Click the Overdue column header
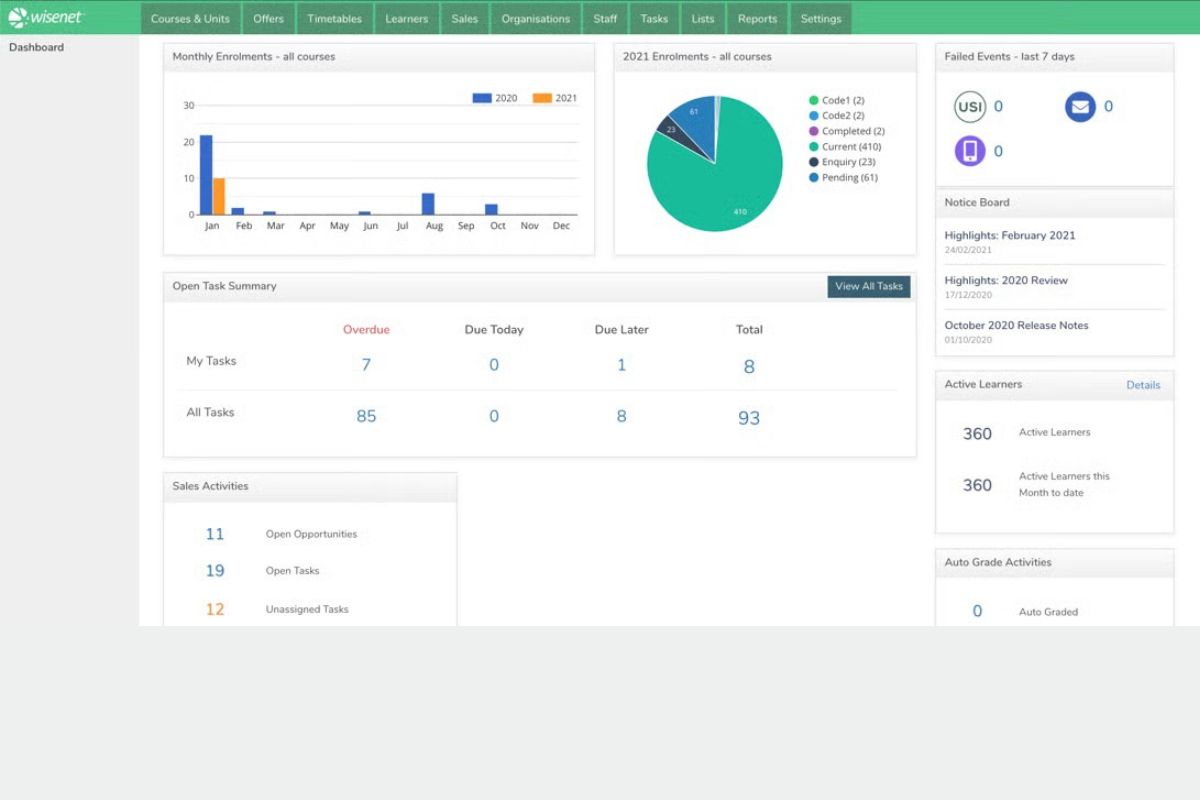This screenshot has width=1200, height=800. coord(366,329)
